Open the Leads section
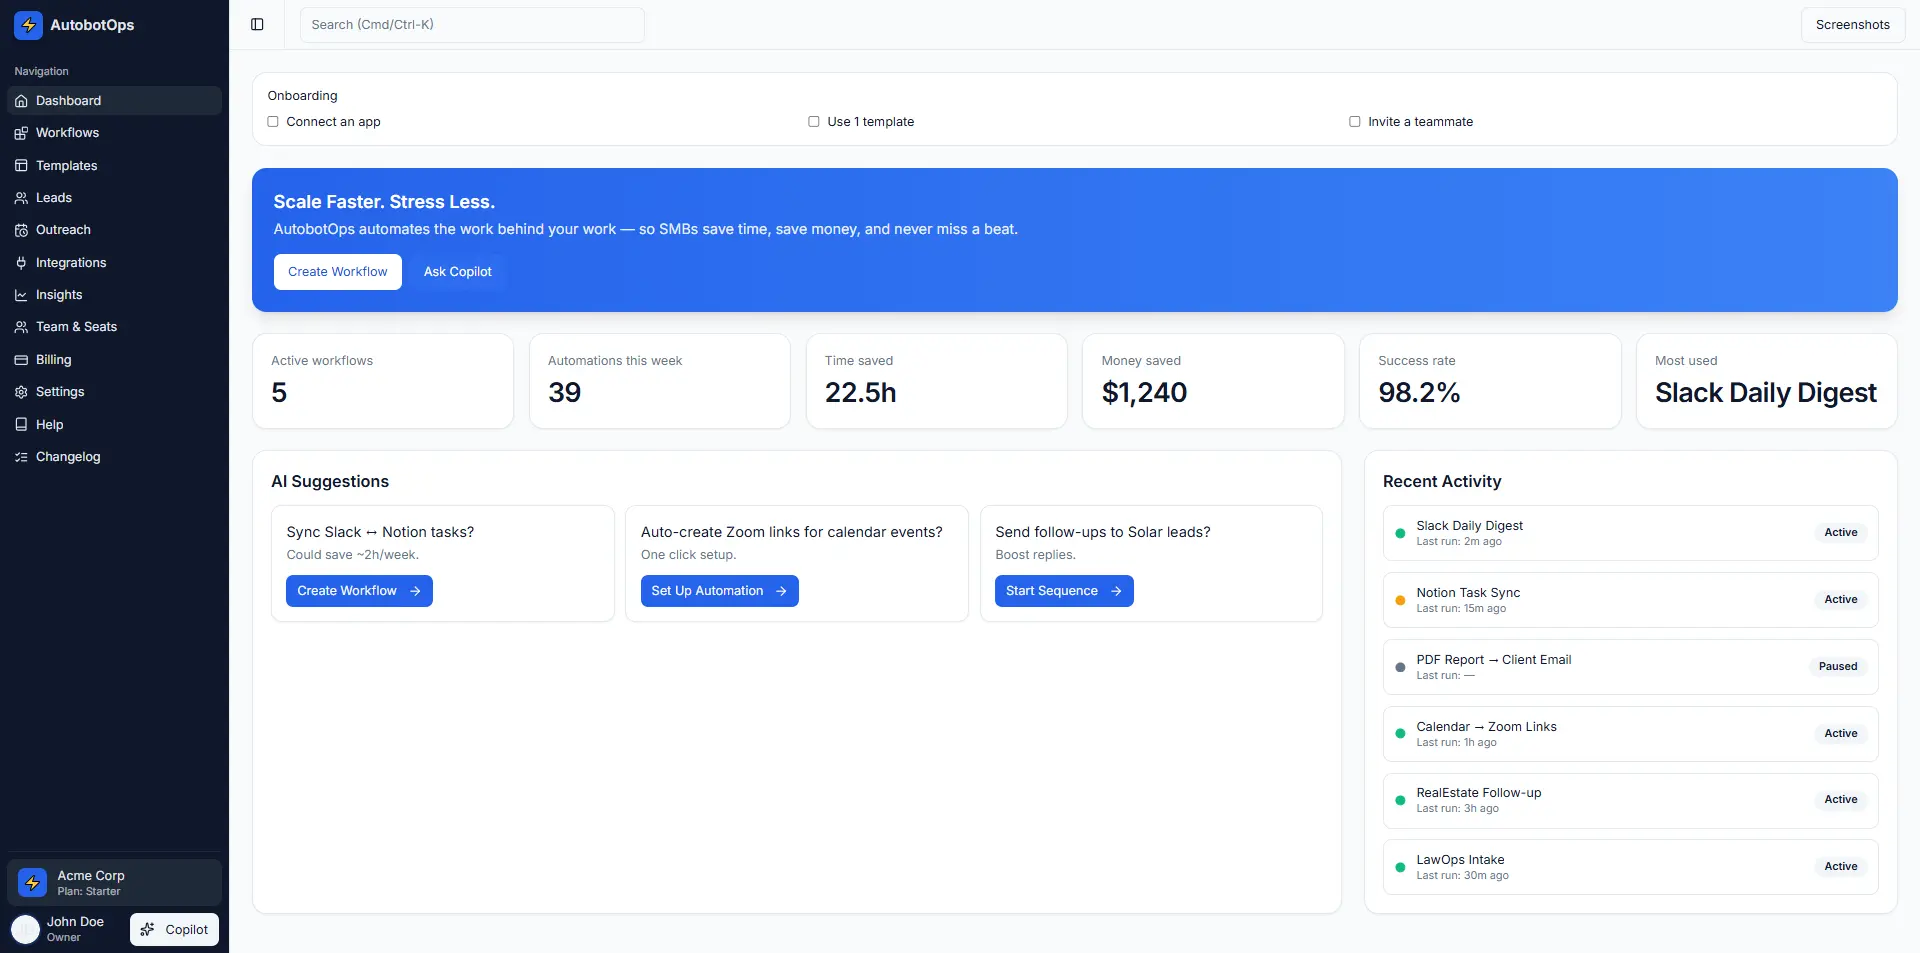Viewport: 1920px width, 953px height. pos(114,198)
